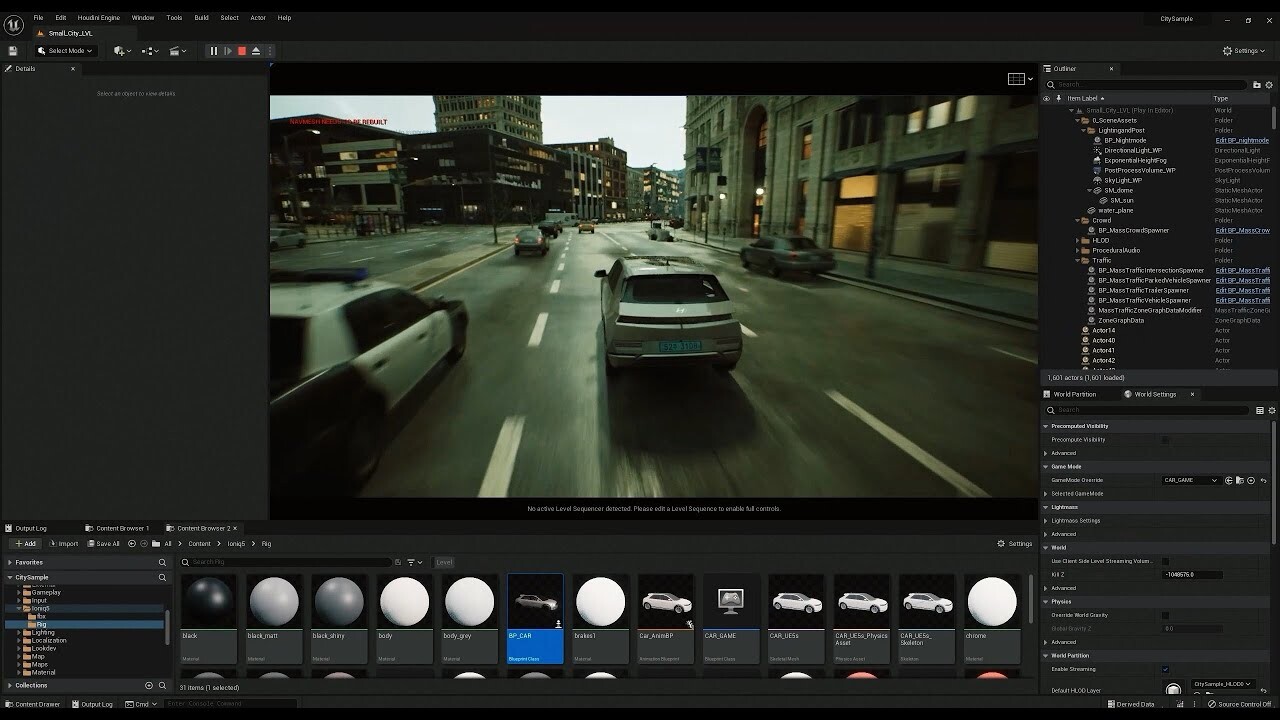Screen dimensions: 1280x720
Task: Open the cinematics clapperboard tool
Action: 176,50
